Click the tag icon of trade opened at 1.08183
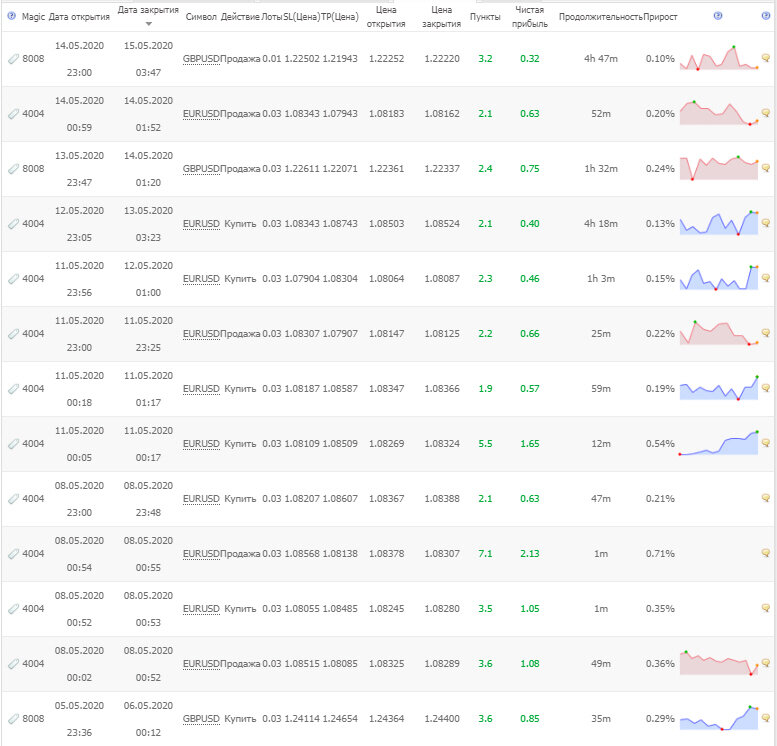Image resolution: width=777 pixels, height=746 pixels. click(x=13, y=114)
